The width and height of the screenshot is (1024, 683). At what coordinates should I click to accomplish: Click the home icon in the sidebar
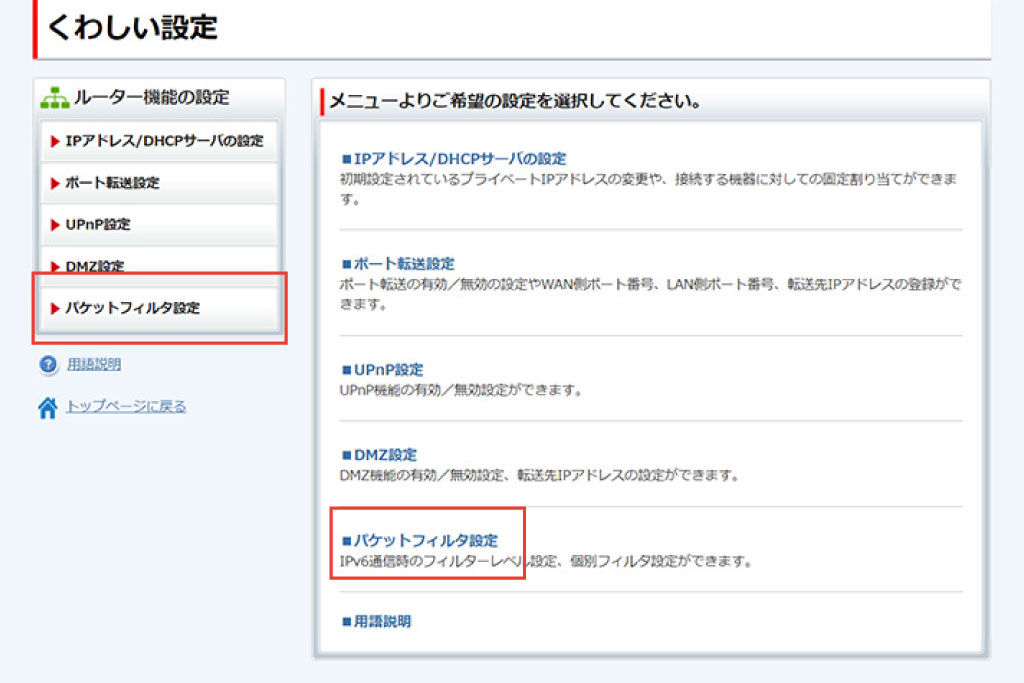(48, 407)
